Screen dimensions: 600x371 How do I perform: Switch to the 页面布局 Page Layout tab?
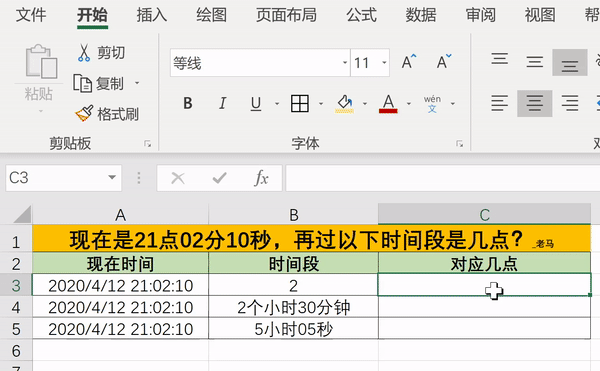click(286, 15)
